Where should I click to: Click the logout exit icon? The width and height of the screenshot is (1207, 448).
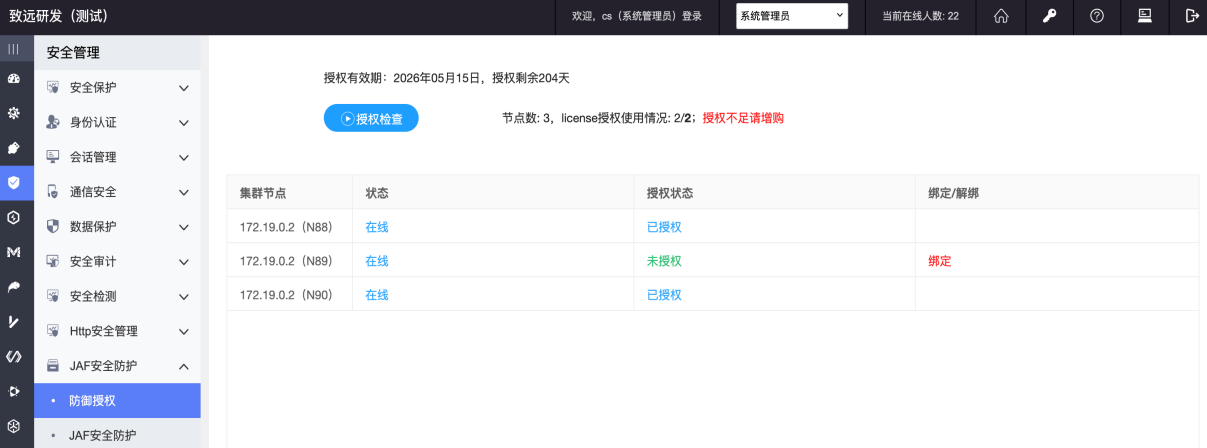[x=1191, y=16]
